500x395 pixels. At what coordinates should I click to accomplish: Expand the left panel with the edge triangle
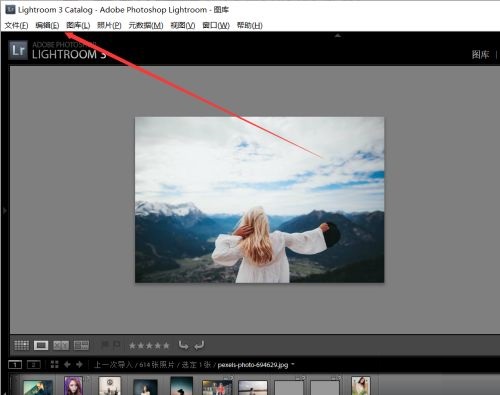[x=5, y=211]
